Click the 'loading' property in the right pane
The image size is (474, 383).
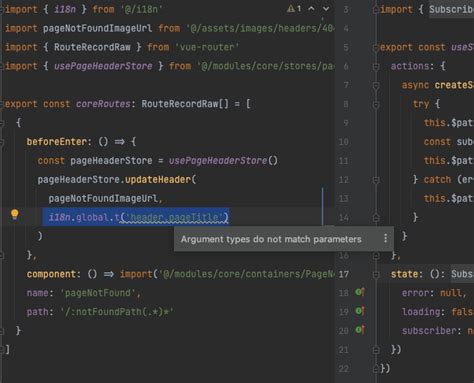pos(421,312)
